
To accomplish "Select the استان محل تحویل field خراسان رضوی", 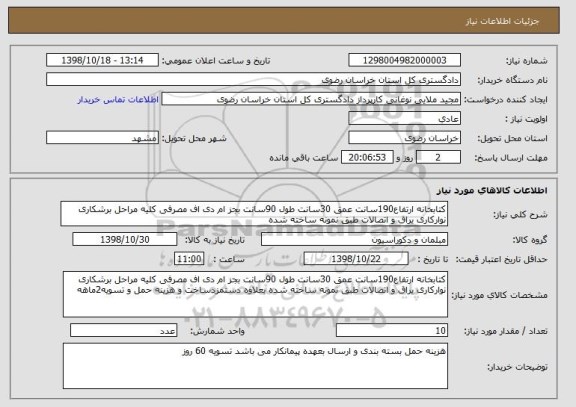I will 404,138.
